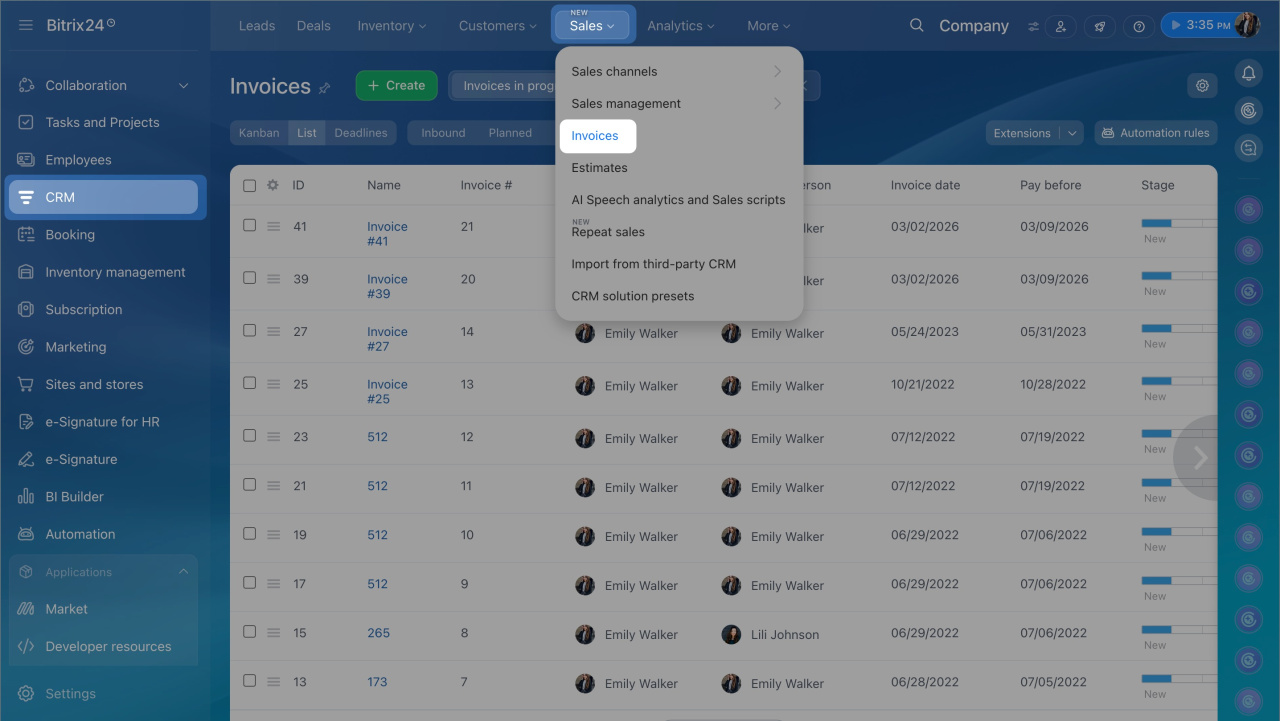Toggle the select-all checkbox in the table header
This screenshot has height=721, width=1280.
250,185
